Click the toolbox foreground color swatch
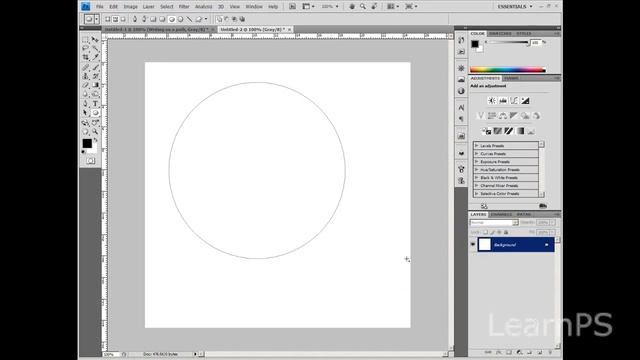The height and width of the screenshot is (360, 640). (87, 143)
